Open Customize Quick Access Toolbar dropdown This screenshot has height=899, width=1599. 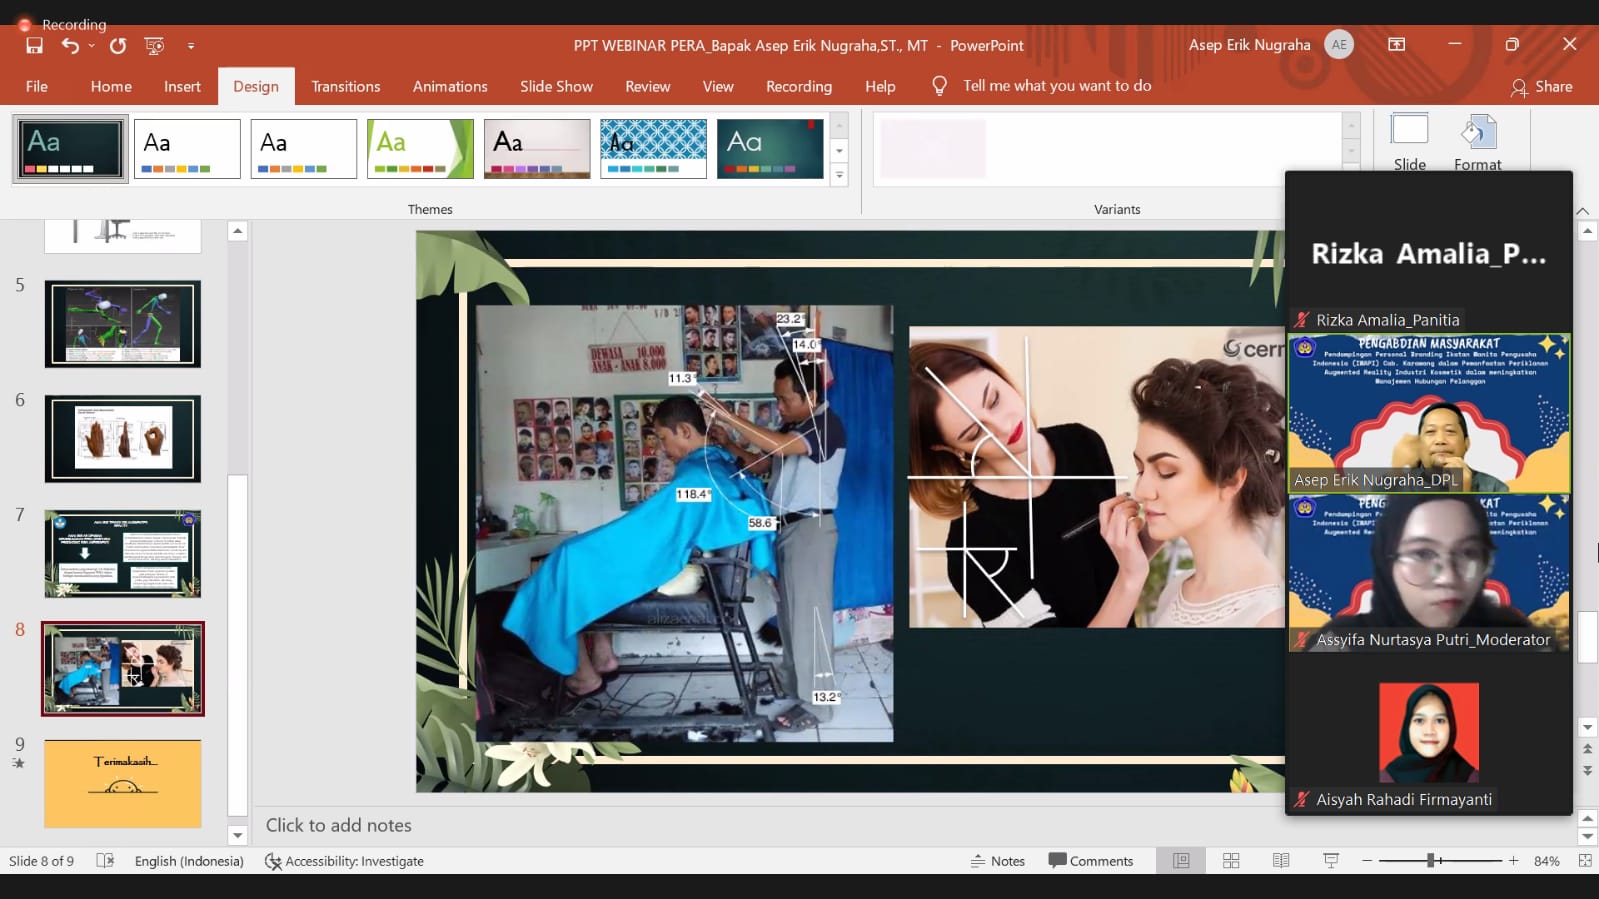click(191, 46)
